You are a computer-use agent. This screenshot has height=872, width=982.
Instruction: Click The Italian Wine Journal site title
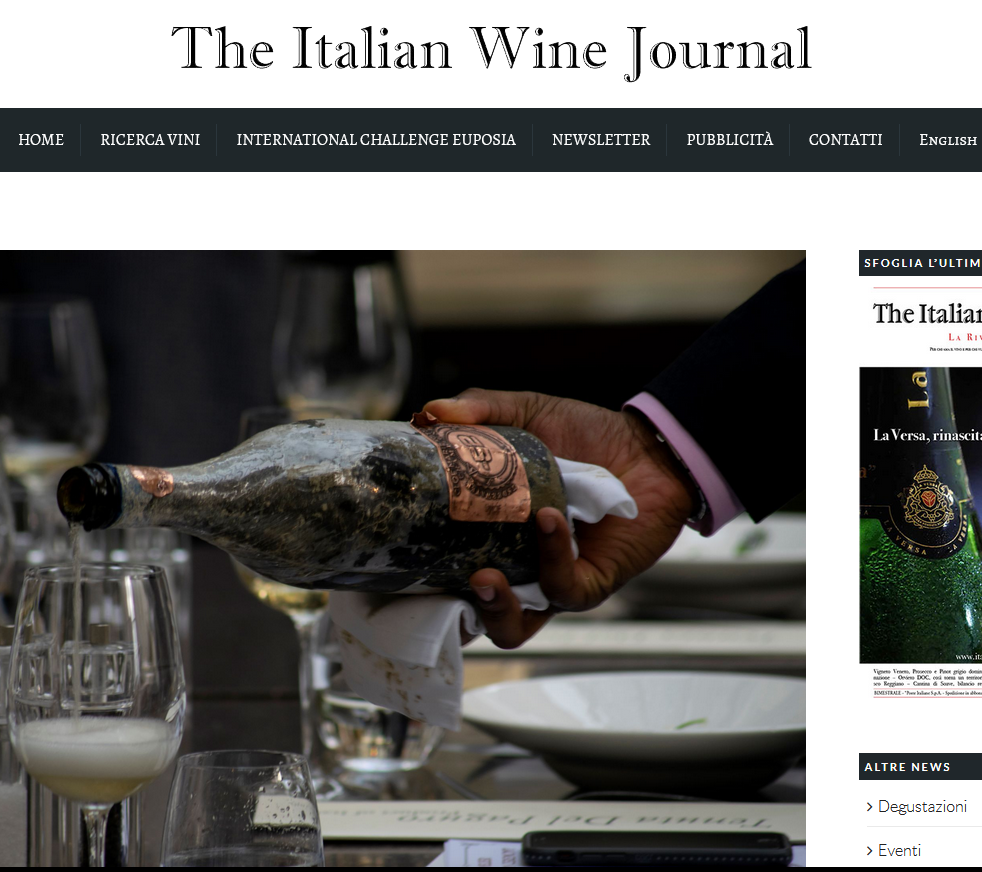pos(492,50)
